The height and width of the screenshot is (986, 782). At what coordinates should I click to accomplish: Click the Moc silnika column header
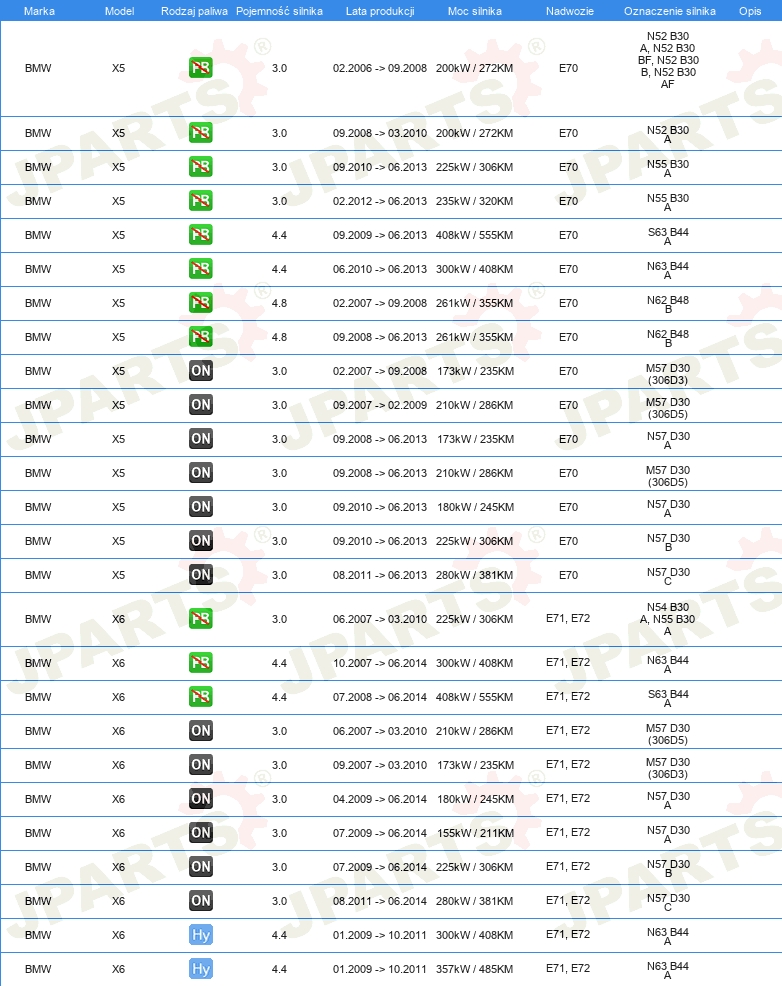[x=475, y=11]
